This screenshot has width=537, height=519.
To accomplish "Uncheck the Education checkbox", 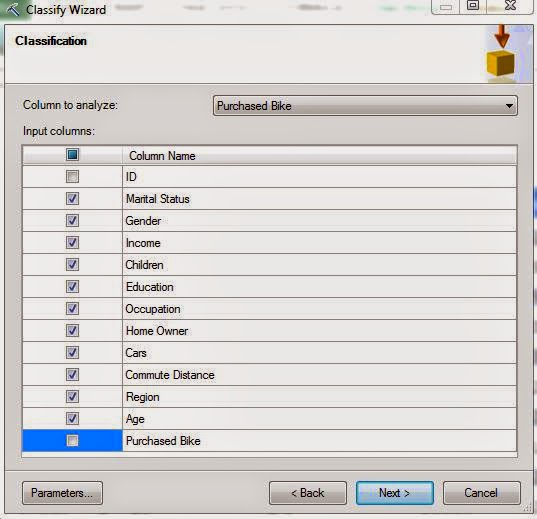I will coord(72,286).
